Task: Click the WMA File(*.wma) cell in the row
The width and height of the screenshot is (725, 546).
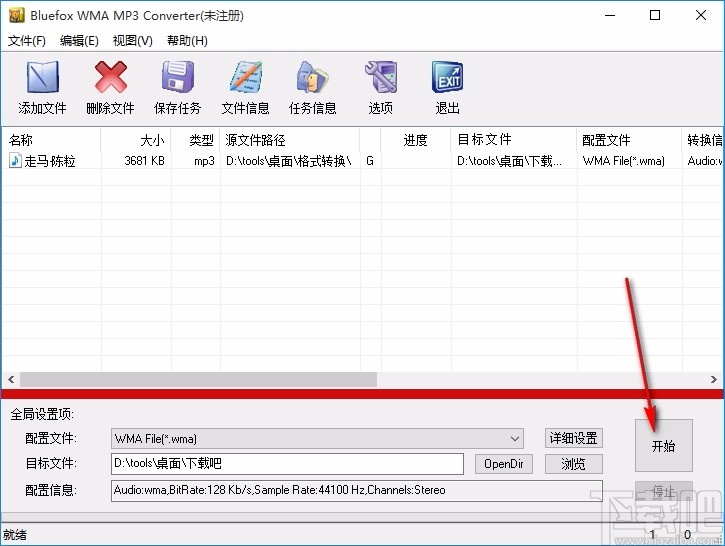Action: click(624, 161)
